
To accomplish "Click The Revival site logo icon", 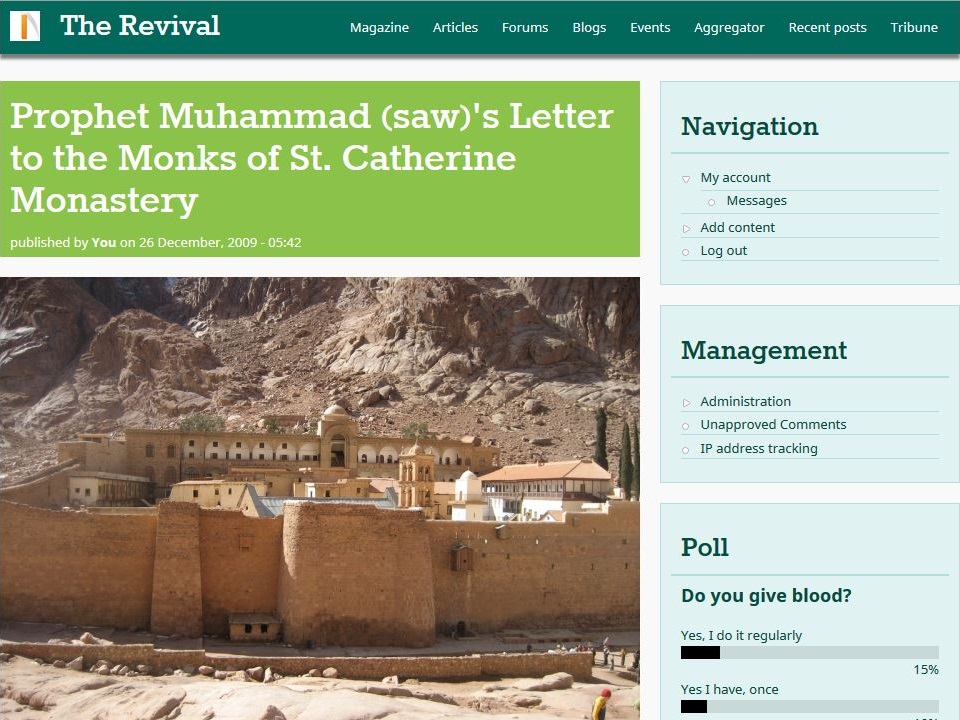I will [x=25, y=26].
